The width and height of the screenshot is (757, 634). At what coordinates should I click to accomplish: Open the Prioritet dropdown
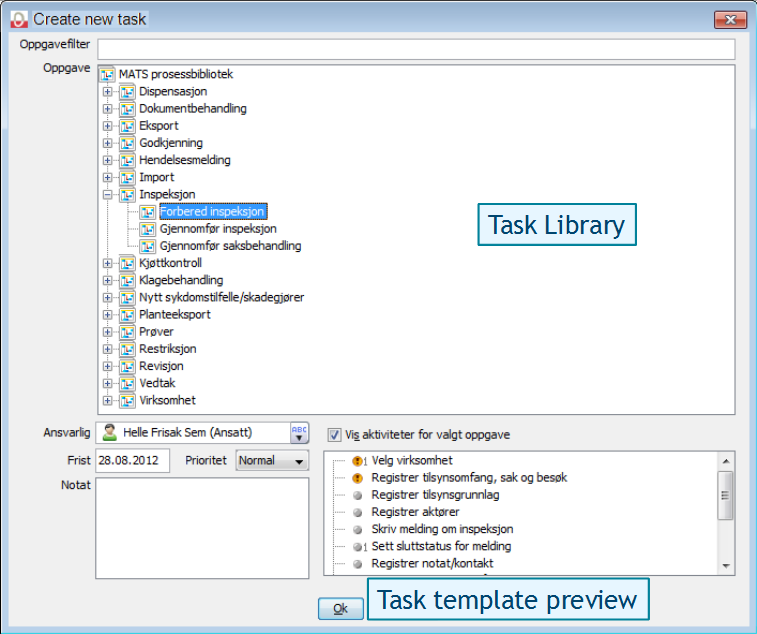[297, 461]
